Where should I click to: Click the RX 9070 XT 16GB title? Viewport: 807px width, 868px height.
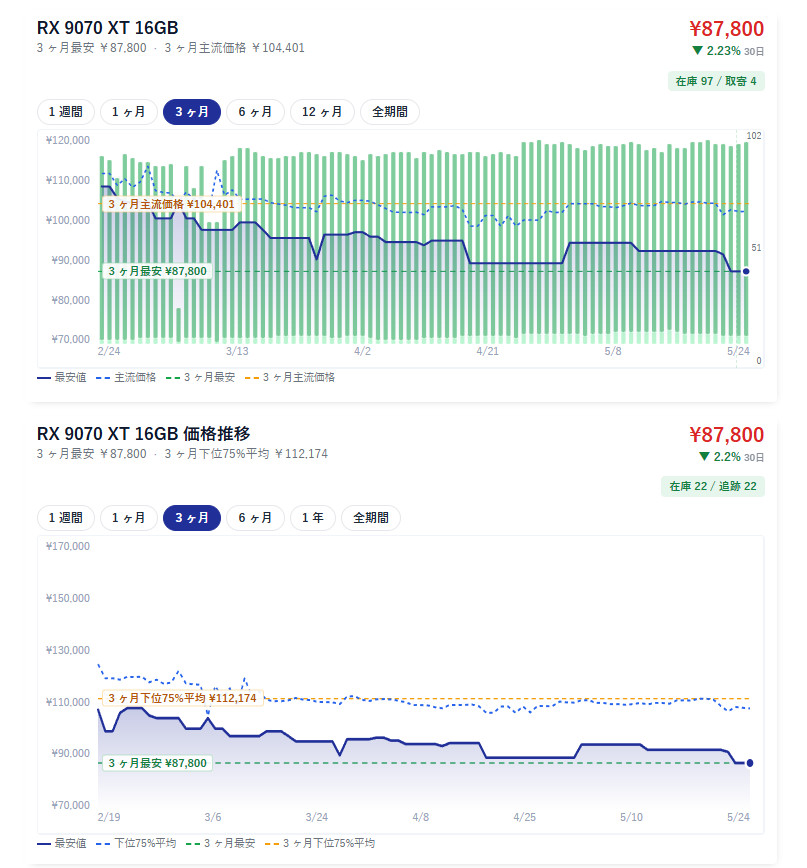pos(107,28)
